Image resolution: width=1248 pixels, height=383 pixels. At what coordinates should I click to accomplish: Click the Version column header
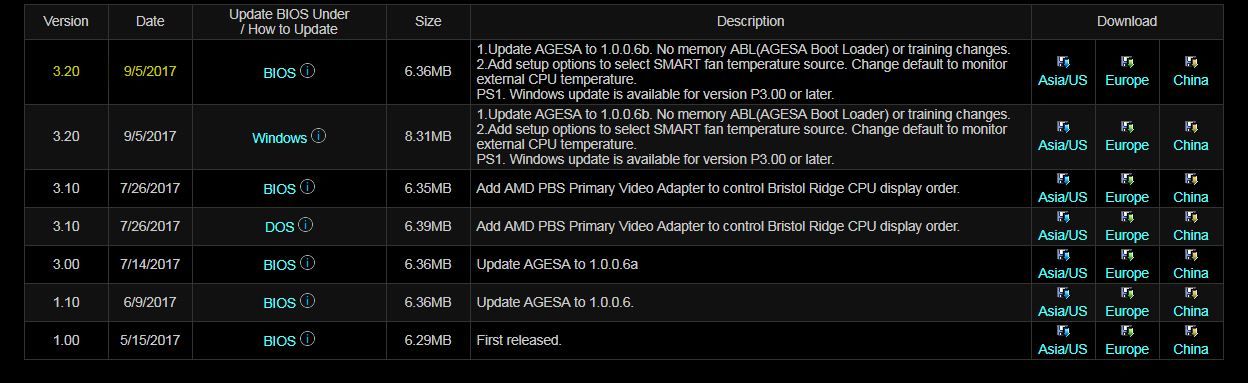(x=66, y=22)
